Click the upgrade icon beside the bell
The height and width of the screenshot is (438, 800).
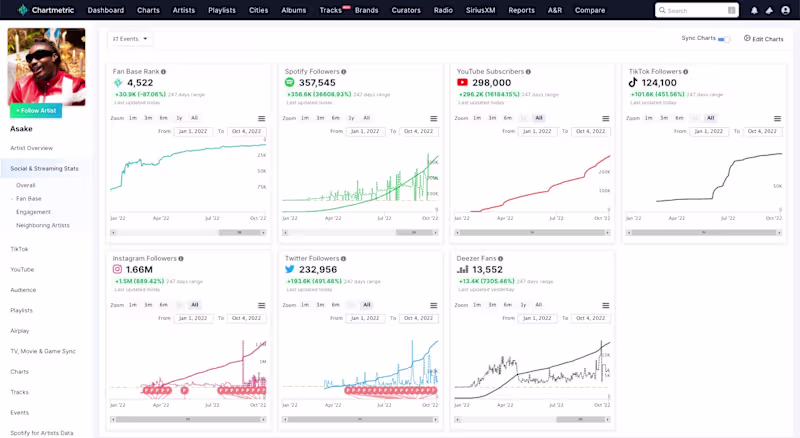click(x=769, y=10)
